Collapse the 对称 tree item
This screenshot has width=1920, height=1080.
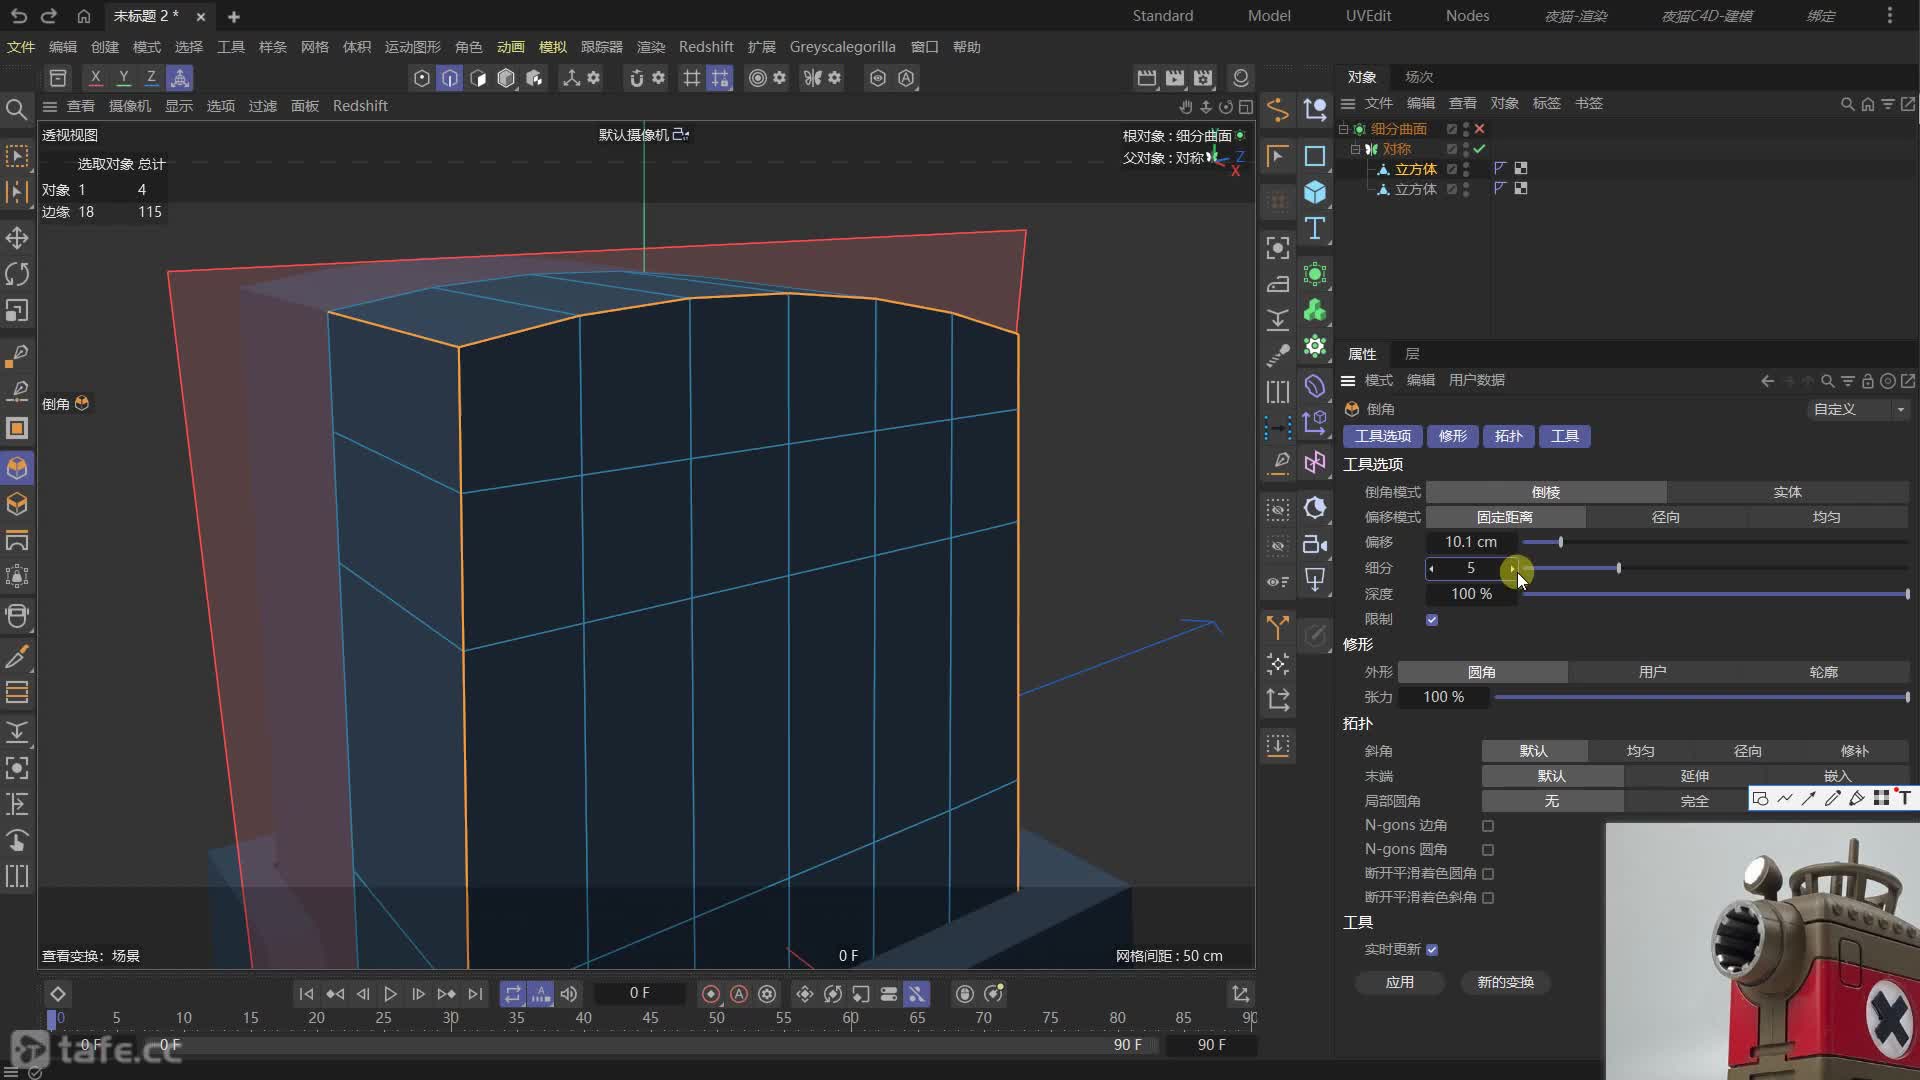click(x=1356, y=149)
